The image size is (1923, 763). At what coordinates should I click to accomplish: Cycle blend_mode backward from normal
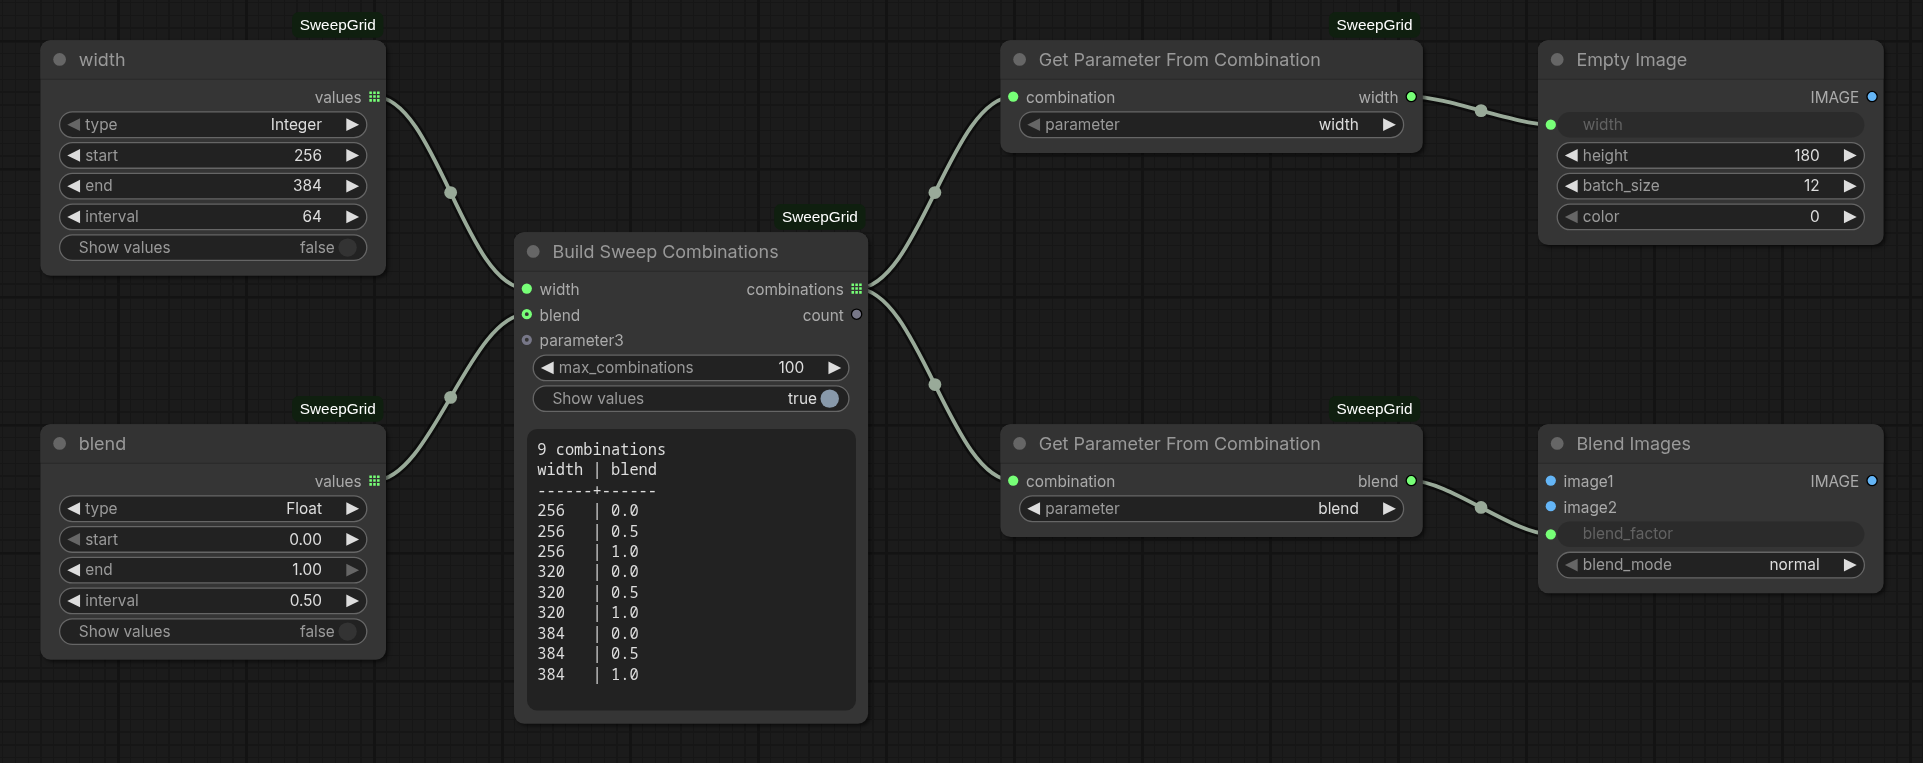pos(1572,565)
